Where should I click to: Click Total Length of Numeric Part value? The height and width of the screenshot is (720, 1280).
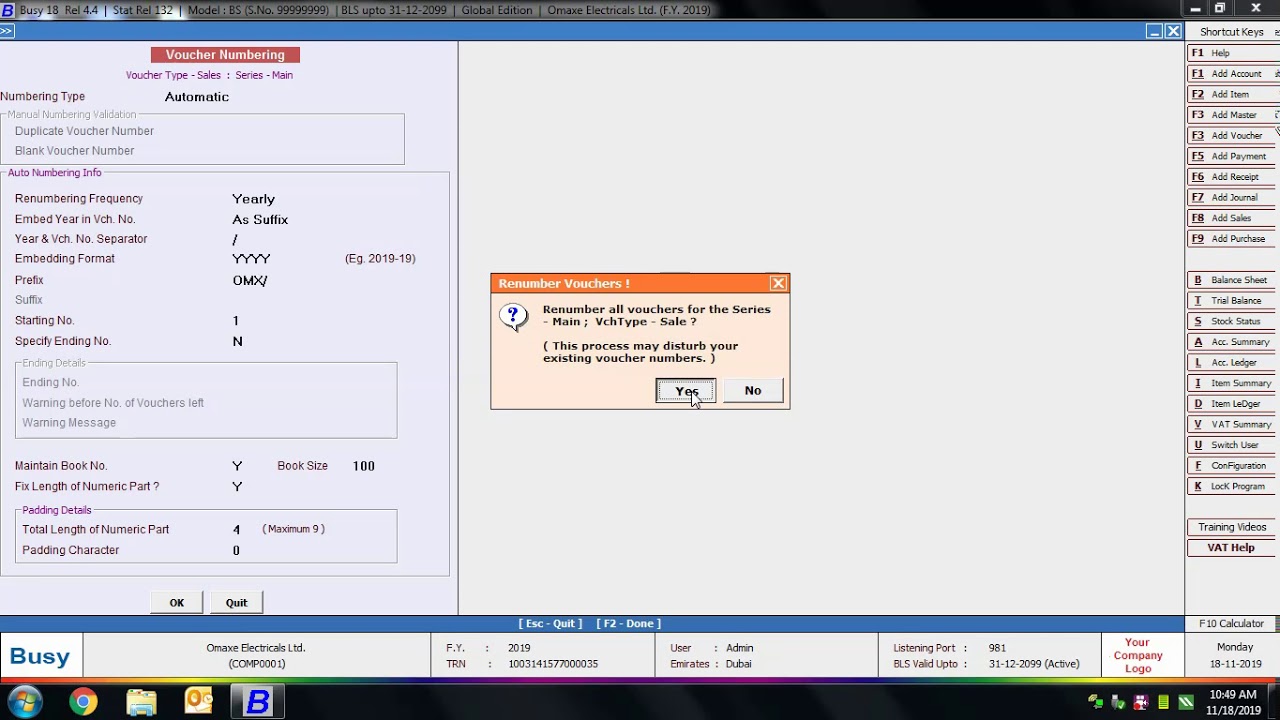[237, 530]
